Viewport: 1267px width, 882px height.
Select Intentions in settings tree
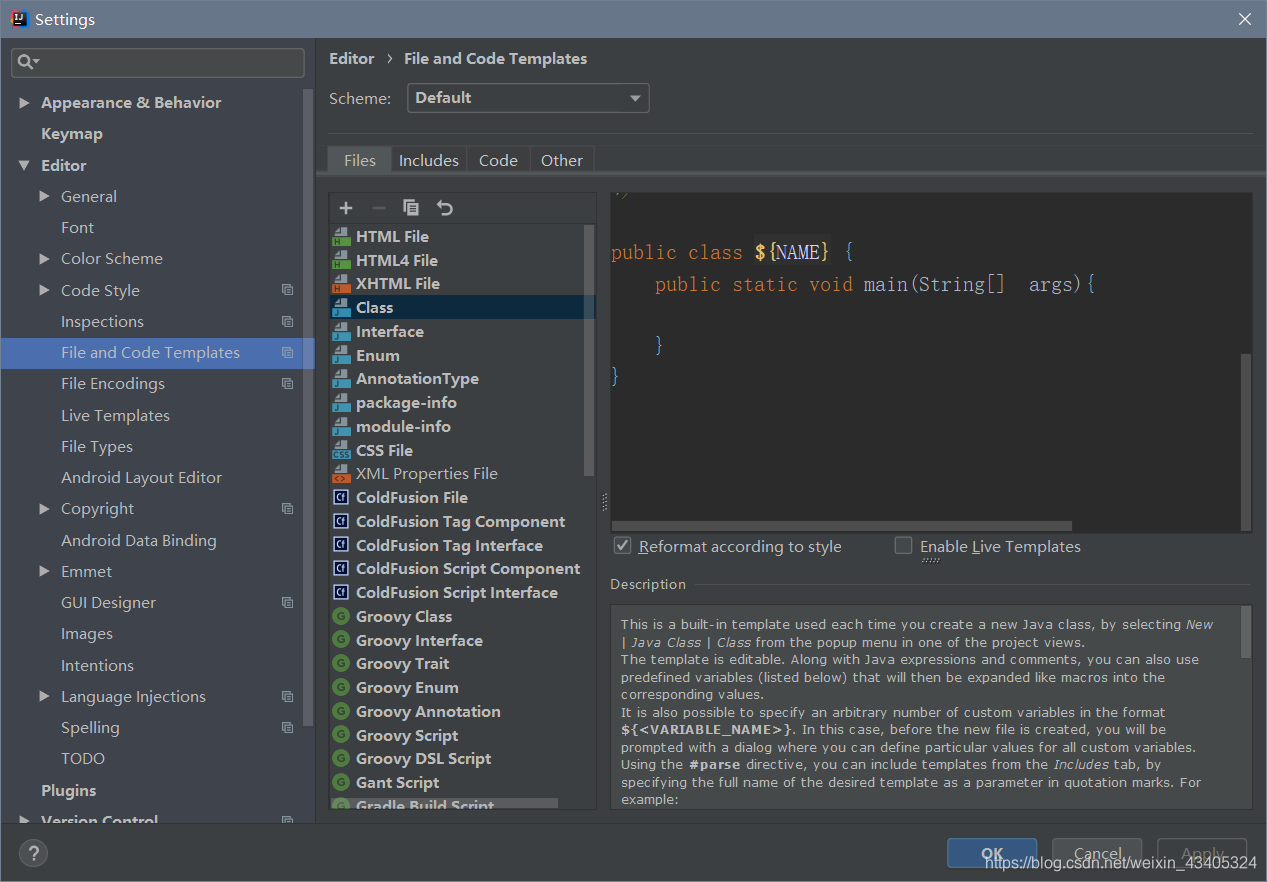coord(97,666)
